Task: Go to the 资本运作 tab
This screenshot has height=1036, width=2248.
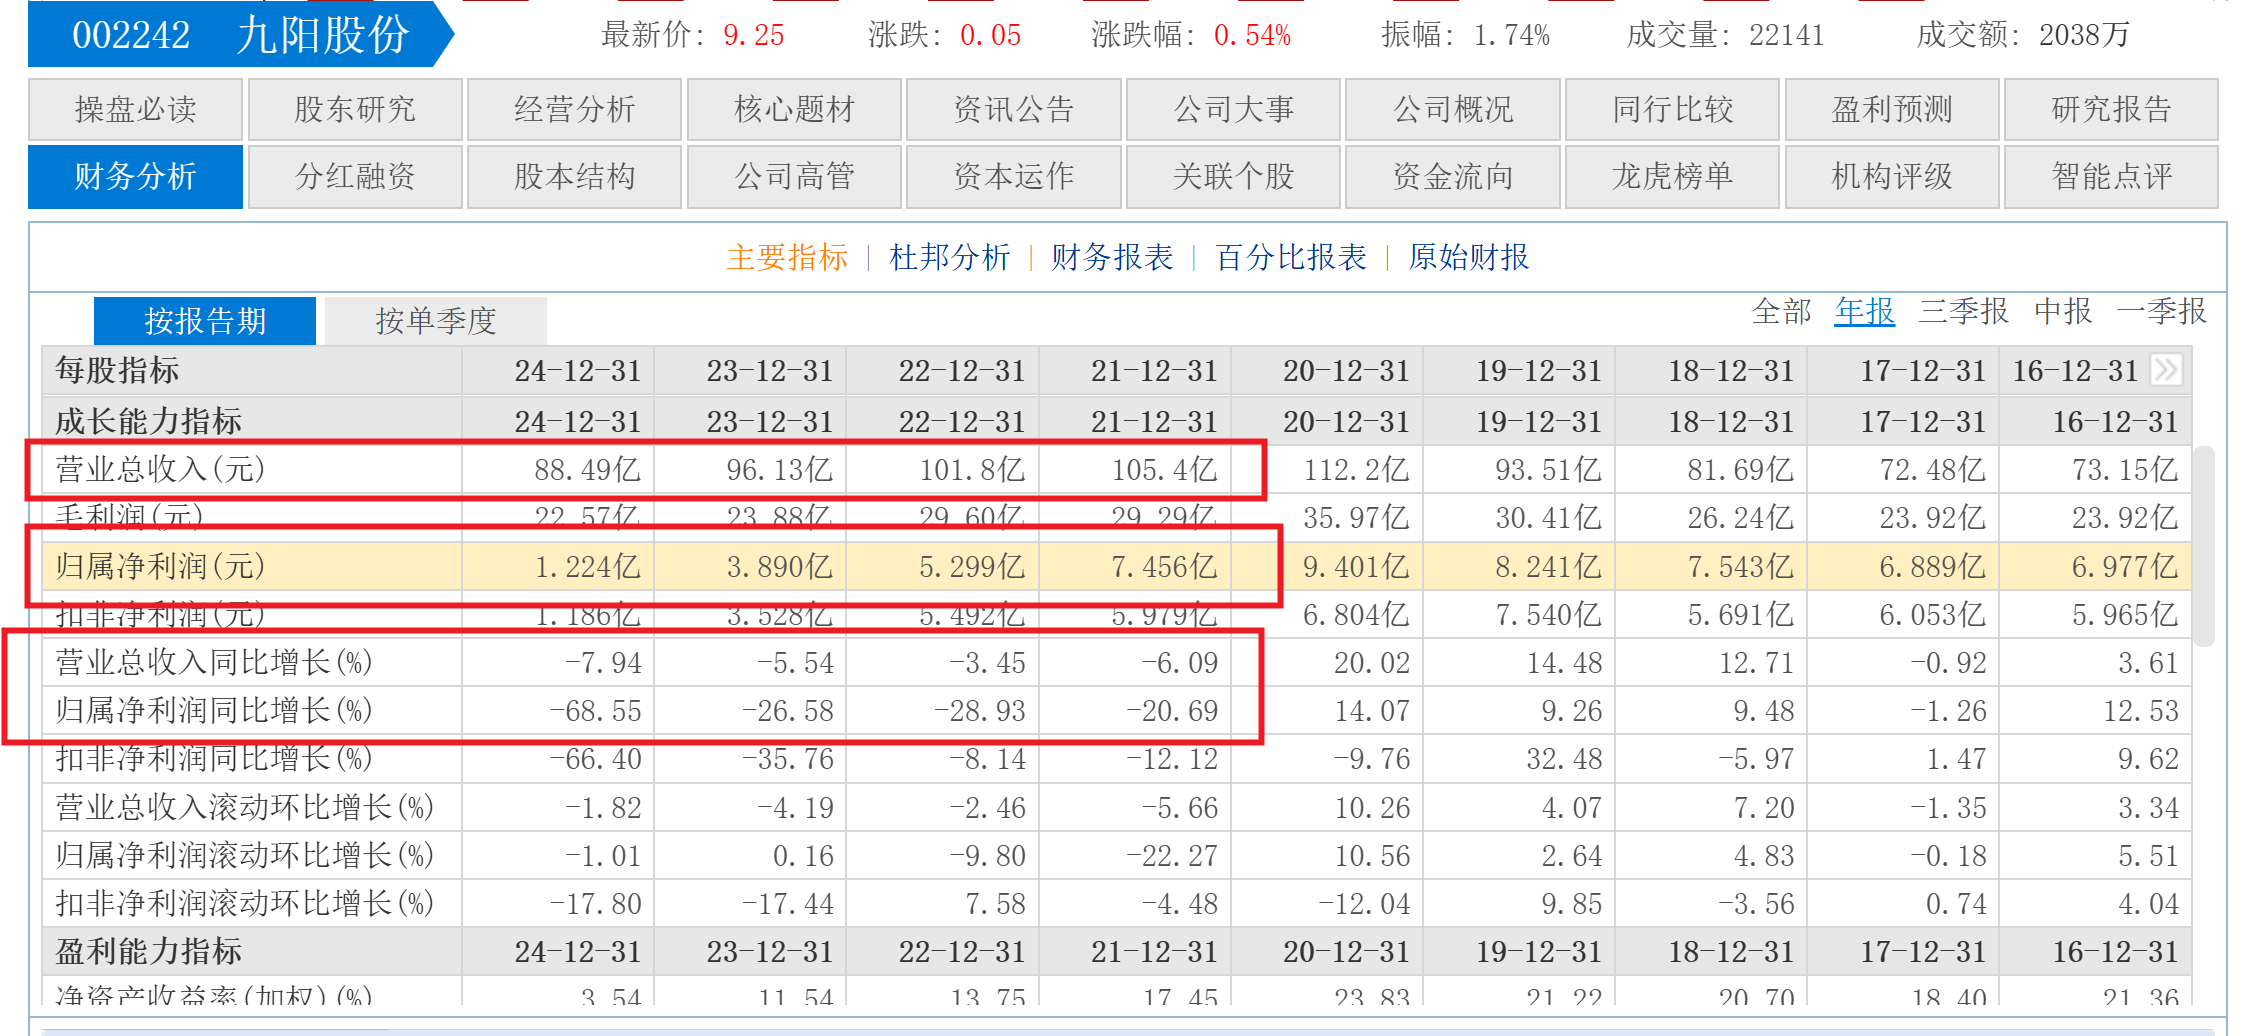Action: tap(1013, 176)
